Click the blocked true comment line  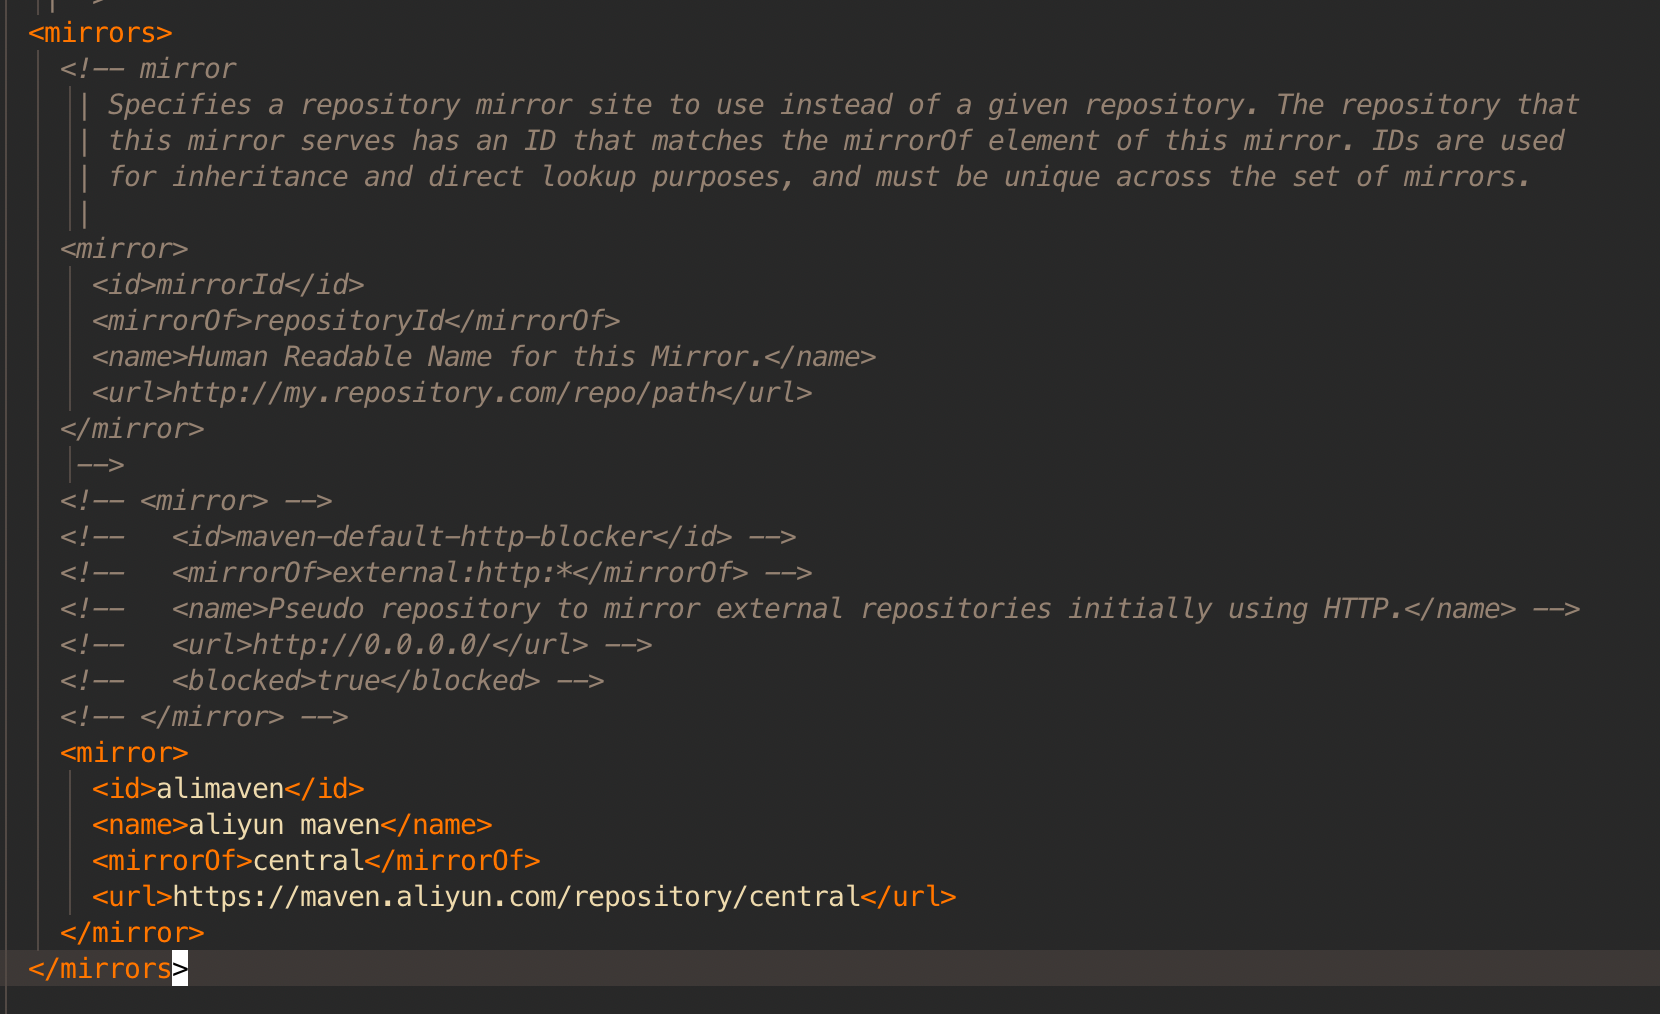pos(332,681)
